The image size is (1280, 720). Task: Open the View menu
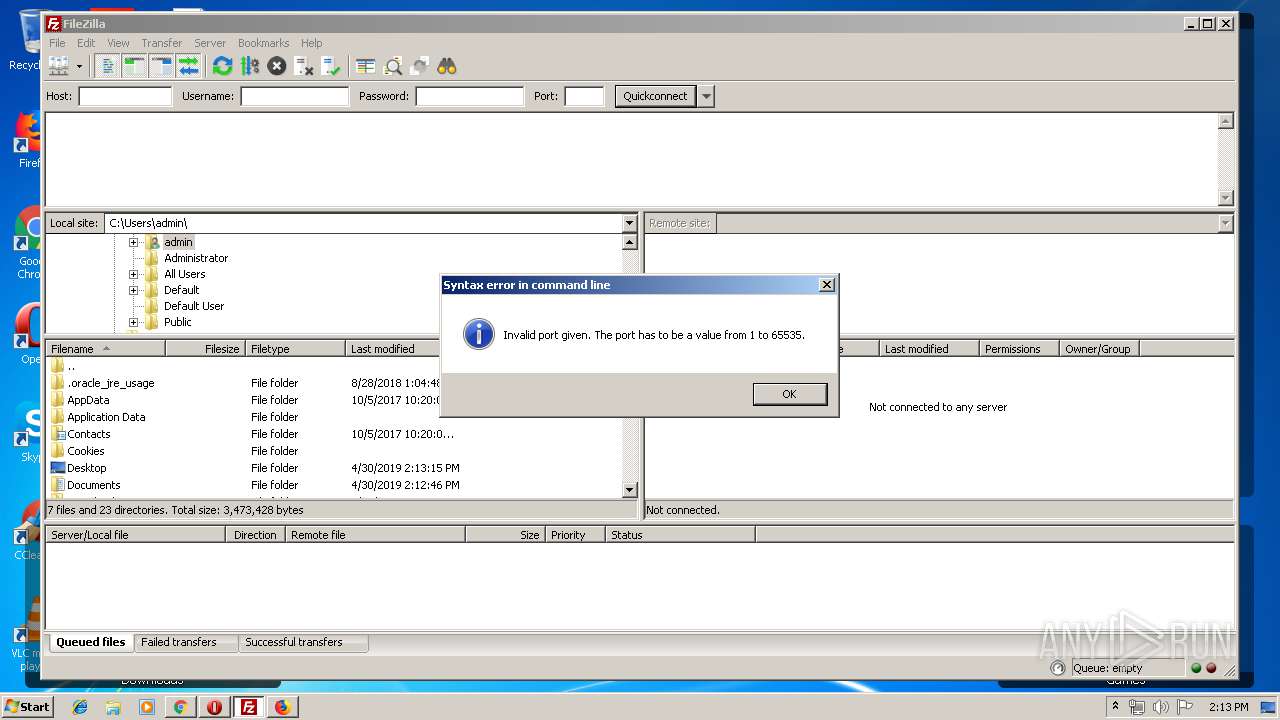click(118, 43)
